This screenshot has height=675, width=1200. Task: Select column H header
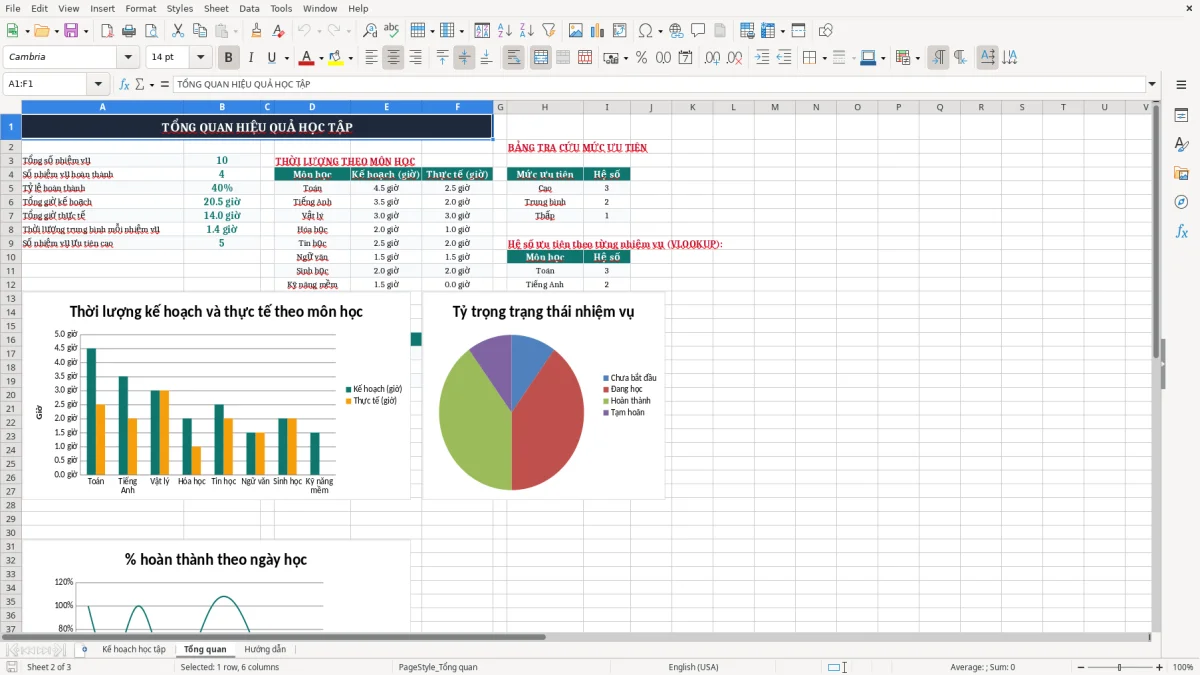545,107
